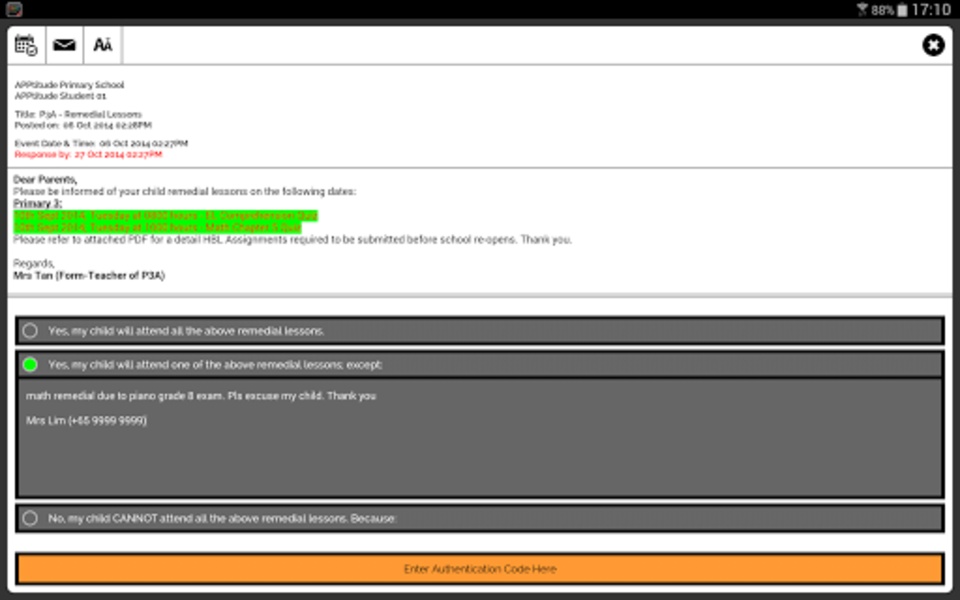Click the 'Event Date & Time' line
This screenshot has height=600, width=960.
(x=101, y=143)
